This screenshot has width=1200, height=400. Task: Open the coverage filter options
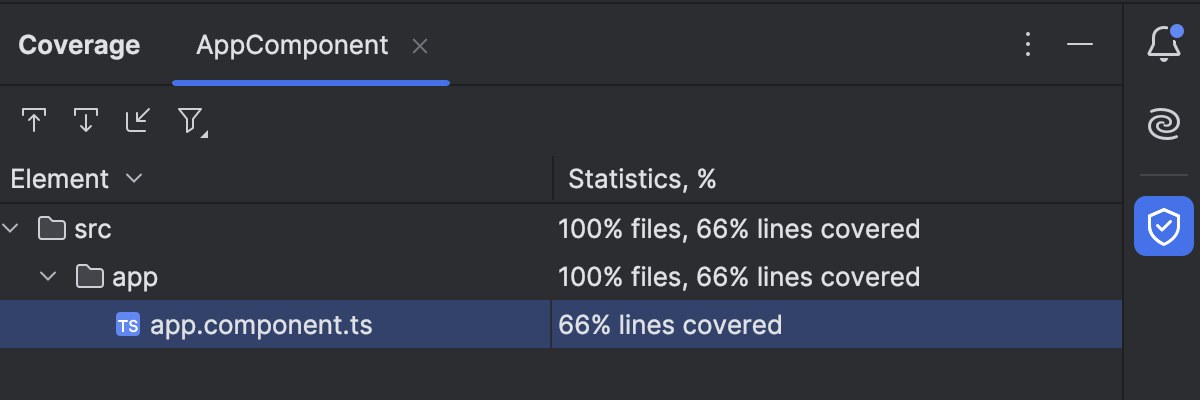pyautogui.click(x=191, y=121)
